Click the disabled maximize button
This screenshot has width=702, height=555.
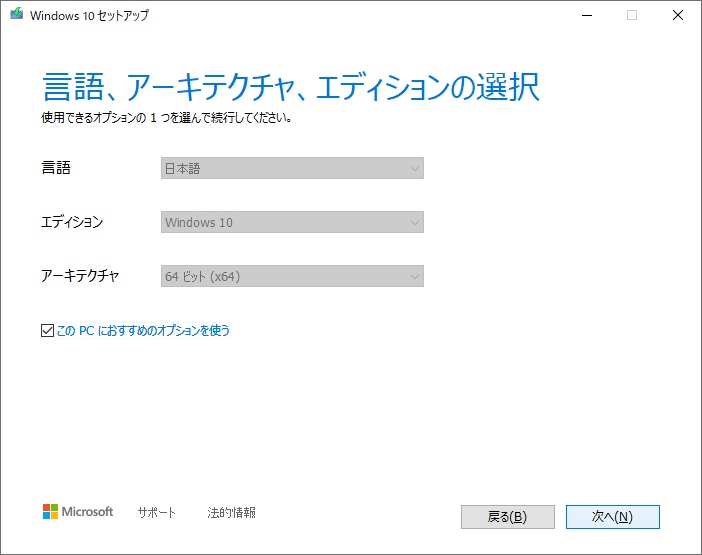[632, 15]
